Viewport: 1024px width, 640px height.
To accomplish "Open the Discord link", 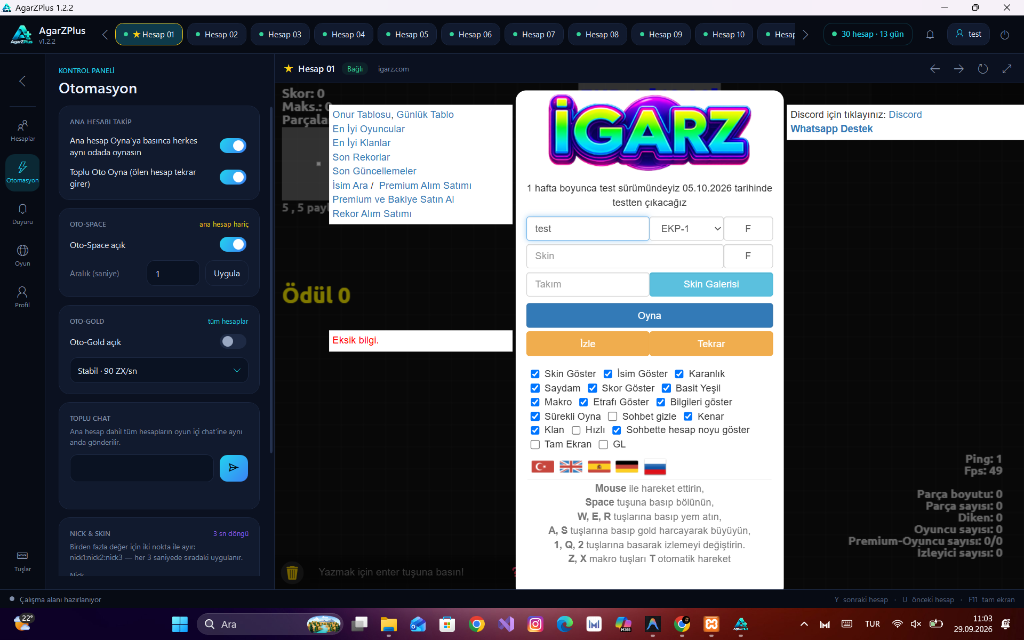I will coord(905,114).
